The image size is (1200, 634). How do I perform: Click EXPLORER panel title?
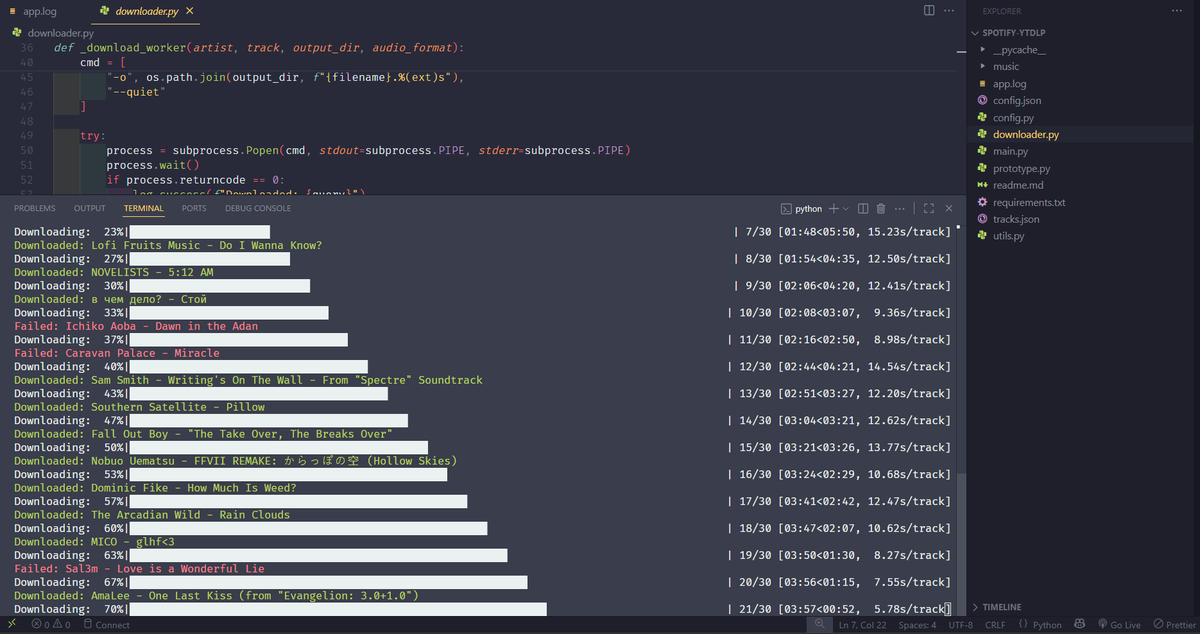tap(1002, 11)
